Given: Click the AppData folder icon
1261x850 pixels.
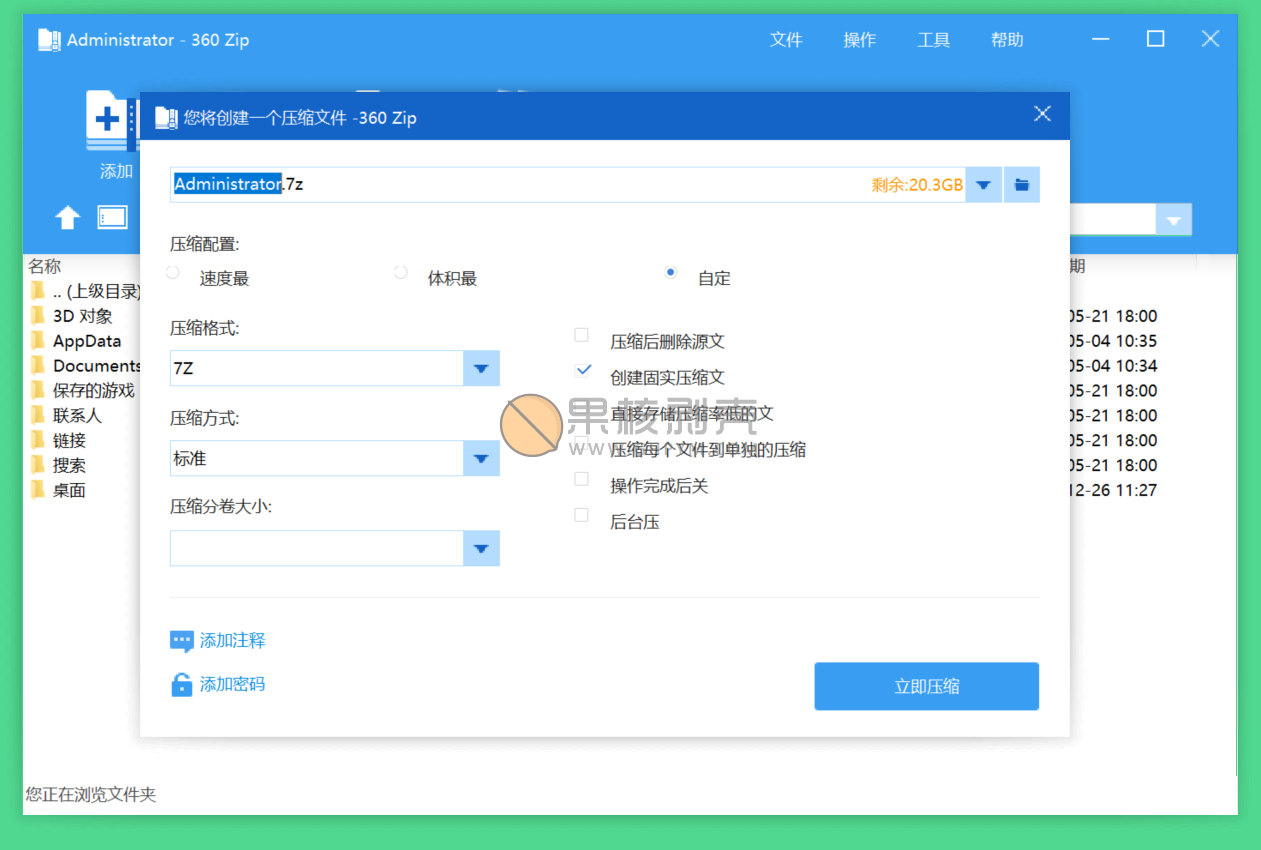Looking at the screenshot, I should coord(38,340).
